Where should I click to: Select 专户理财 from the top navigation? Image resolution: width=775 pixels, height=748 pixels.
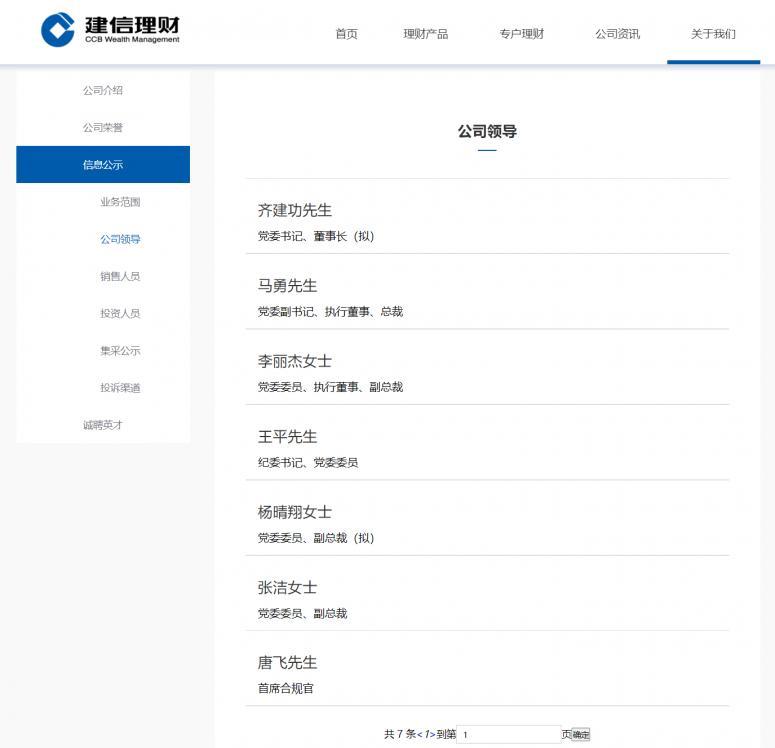pos(522,34)
